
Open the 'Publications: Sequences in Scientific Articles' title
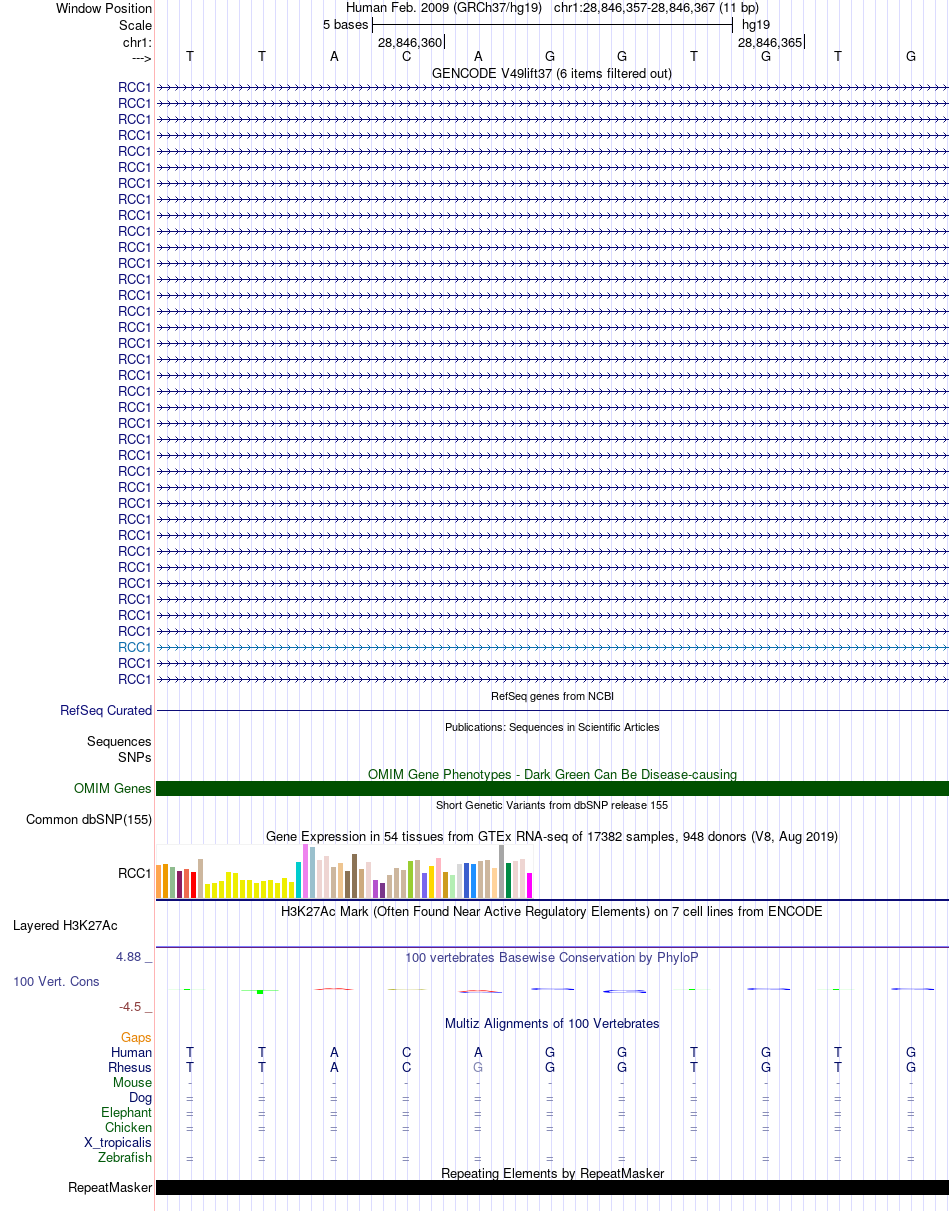coord(552,727)
